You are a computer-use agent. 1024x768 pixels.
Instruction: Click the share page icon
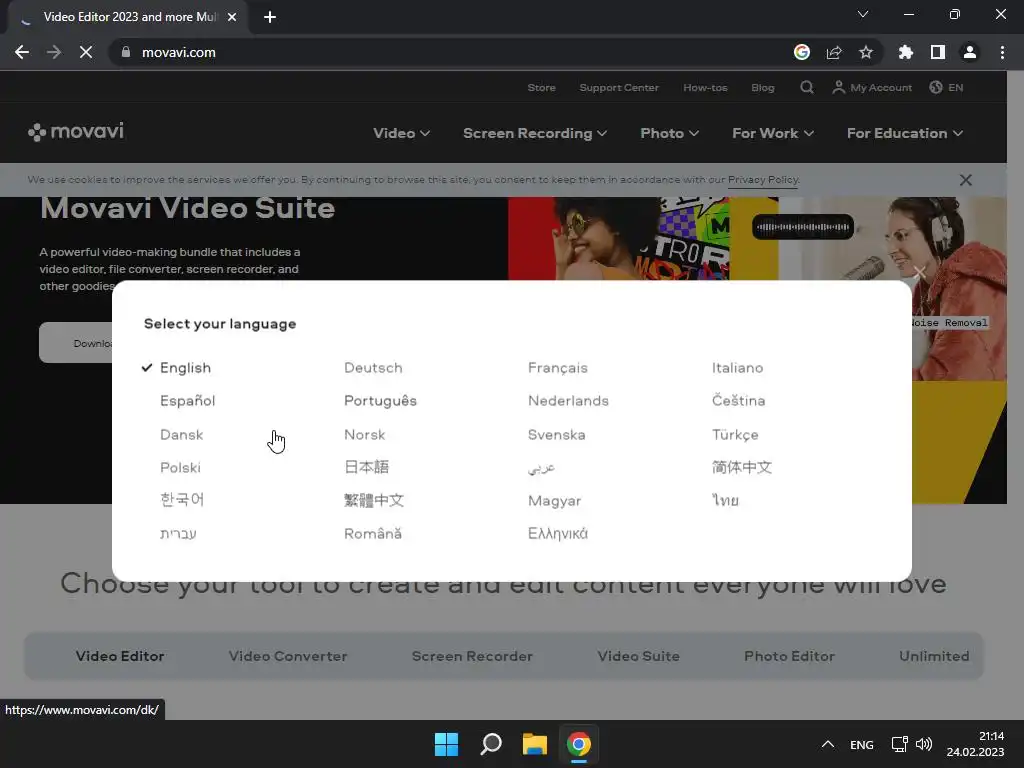[x=834, y=52]
